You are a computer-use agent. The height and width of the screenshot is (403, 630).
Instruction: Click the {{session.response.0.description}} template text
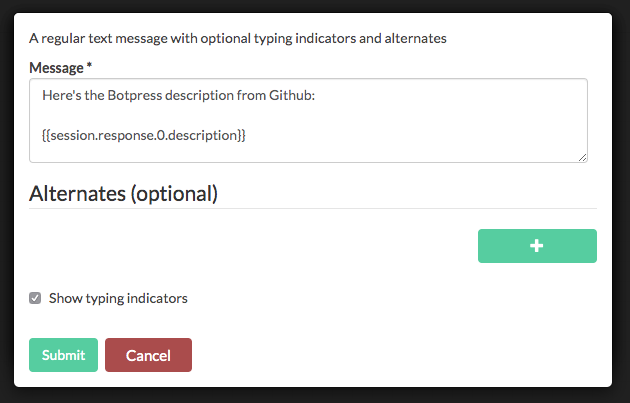(x=143, y=134)
